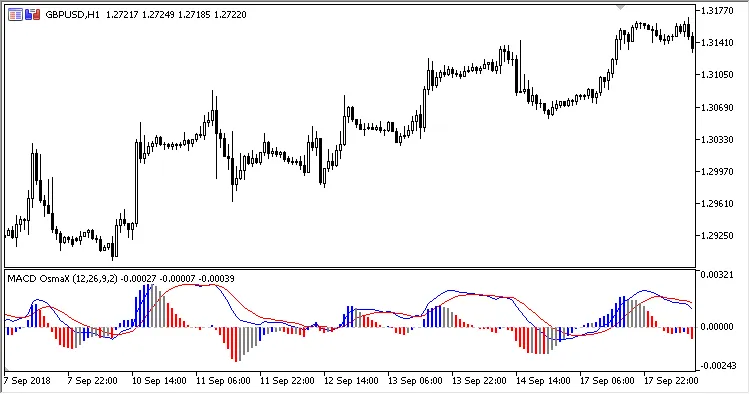Click the high price 1.27249

(158, 15)
